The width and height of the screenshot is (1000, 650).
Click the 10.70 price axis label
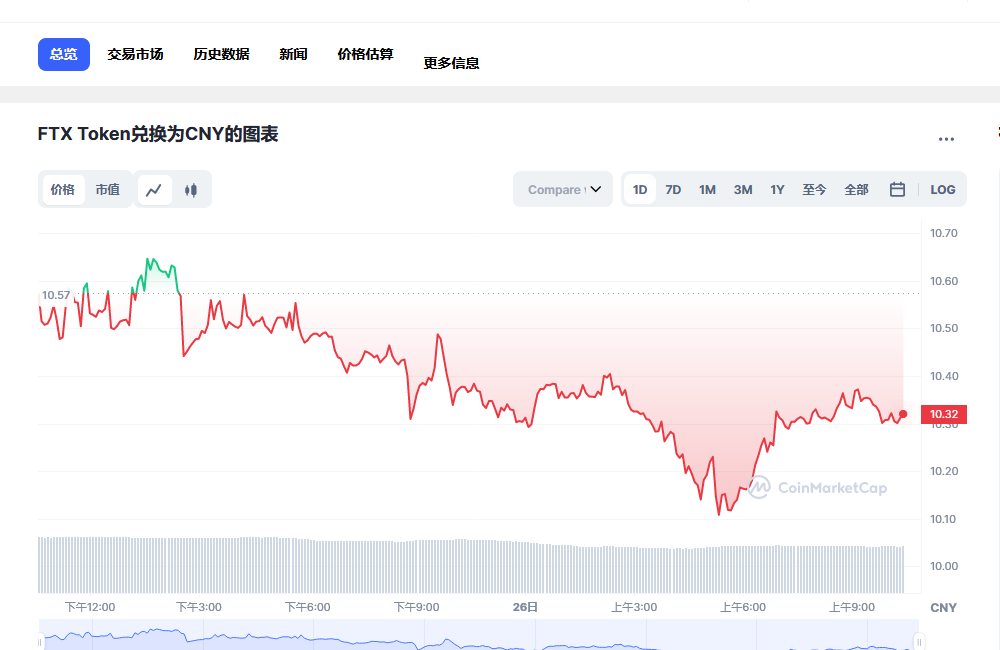[x=944, y=233]
